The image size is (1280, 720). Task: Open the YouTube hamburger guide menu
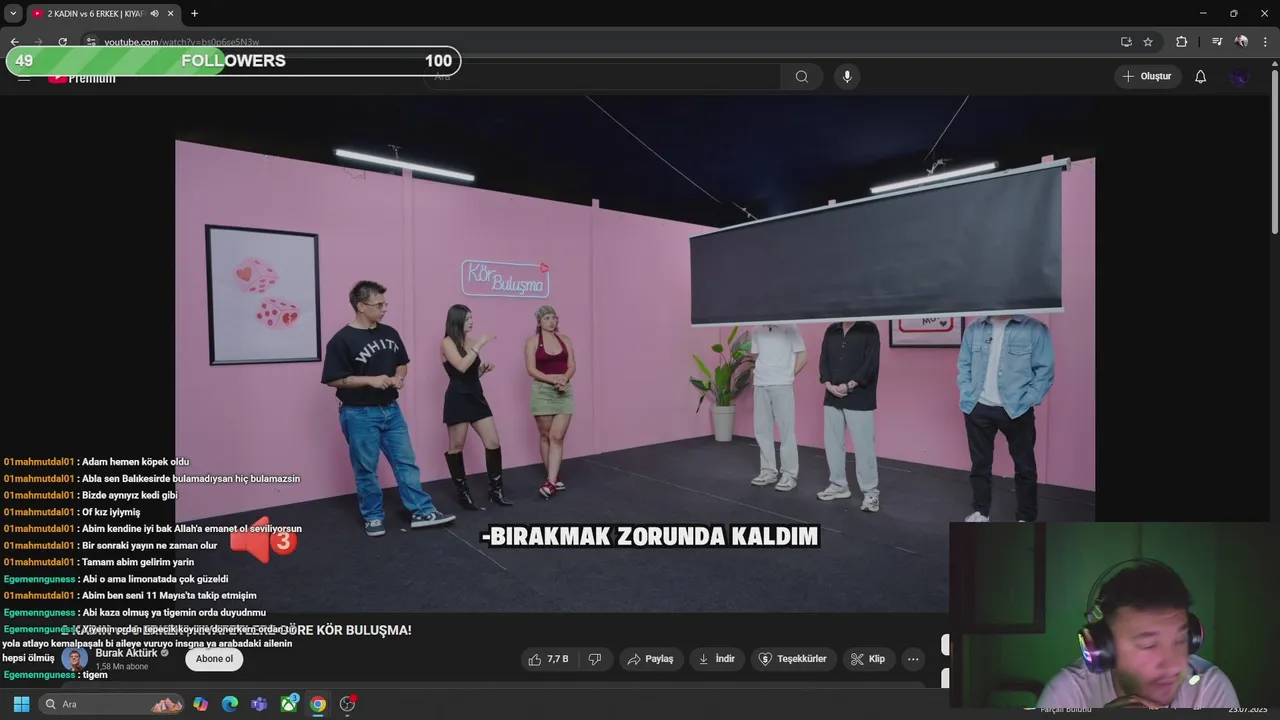(x=24, y=78)
